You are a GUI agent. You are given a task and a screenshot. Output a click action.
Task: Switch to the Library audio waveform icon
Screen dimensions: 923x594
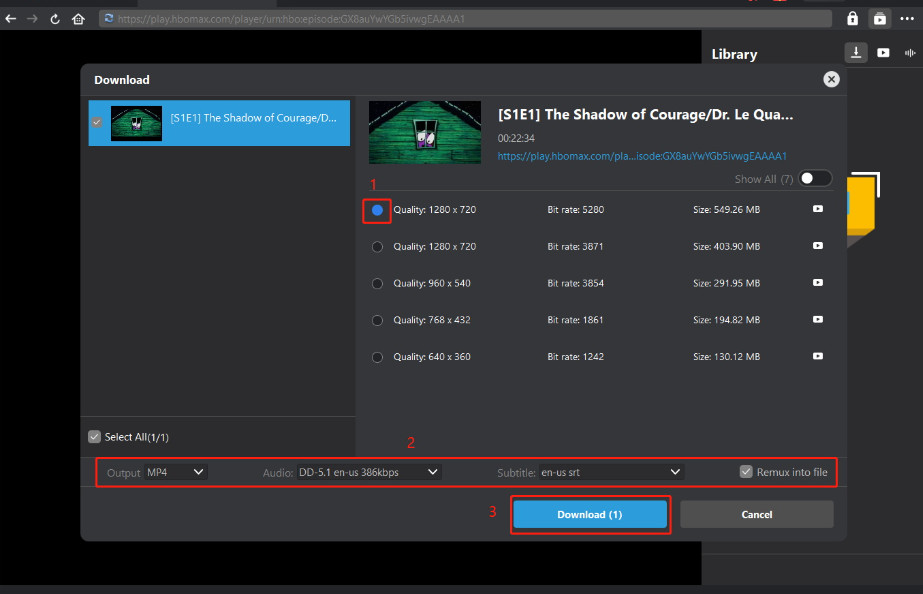(910, 53)
